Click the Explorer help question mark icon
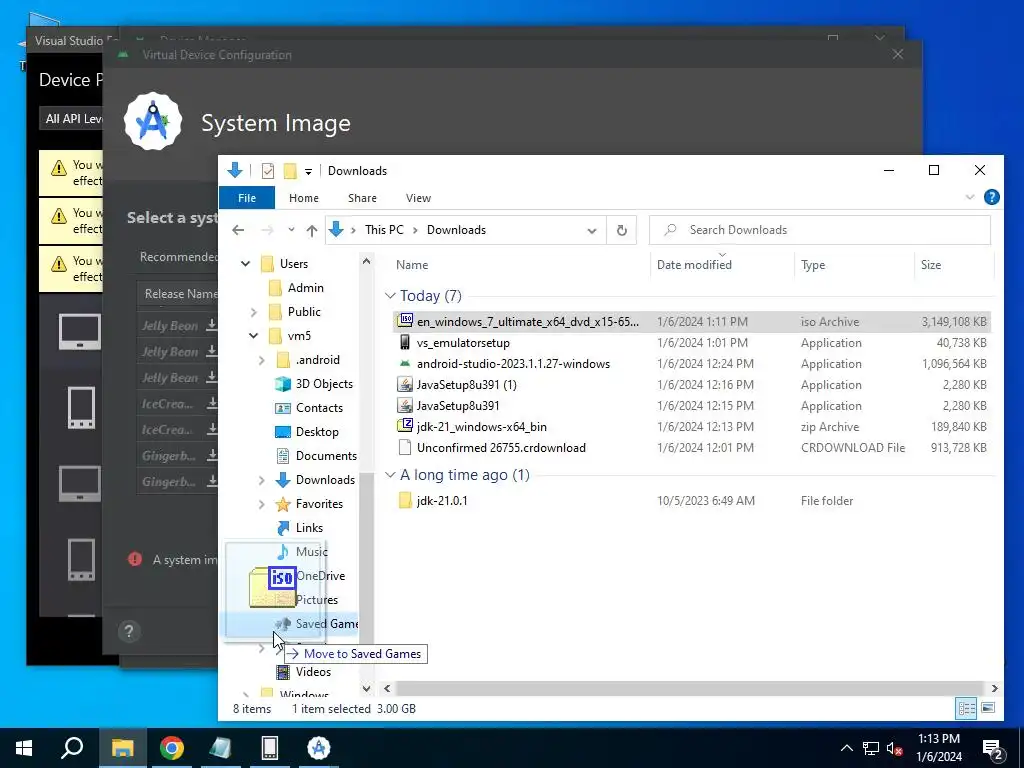1024x768 pixels. (x=991, y=197)
